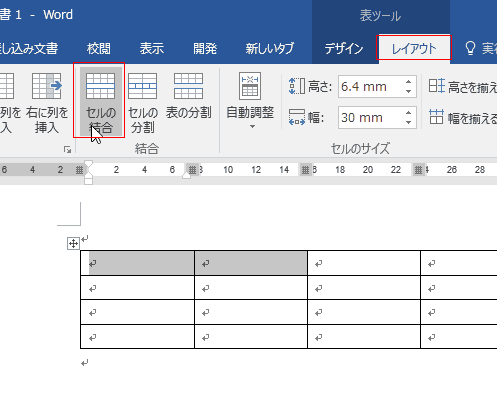Insert column to the right (右に列を挿入)
This screenshot has height=398, width=497.
tap(47, 102)
